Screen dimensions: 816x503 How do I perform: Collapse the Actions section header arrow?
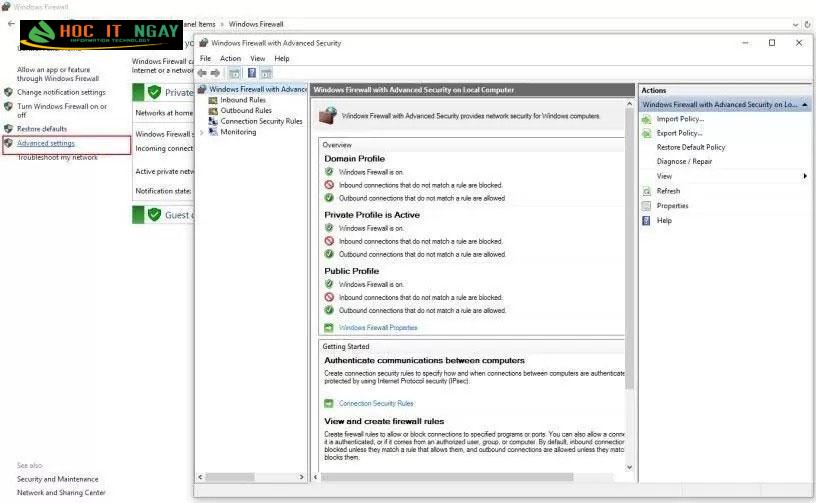click(805, 105)
